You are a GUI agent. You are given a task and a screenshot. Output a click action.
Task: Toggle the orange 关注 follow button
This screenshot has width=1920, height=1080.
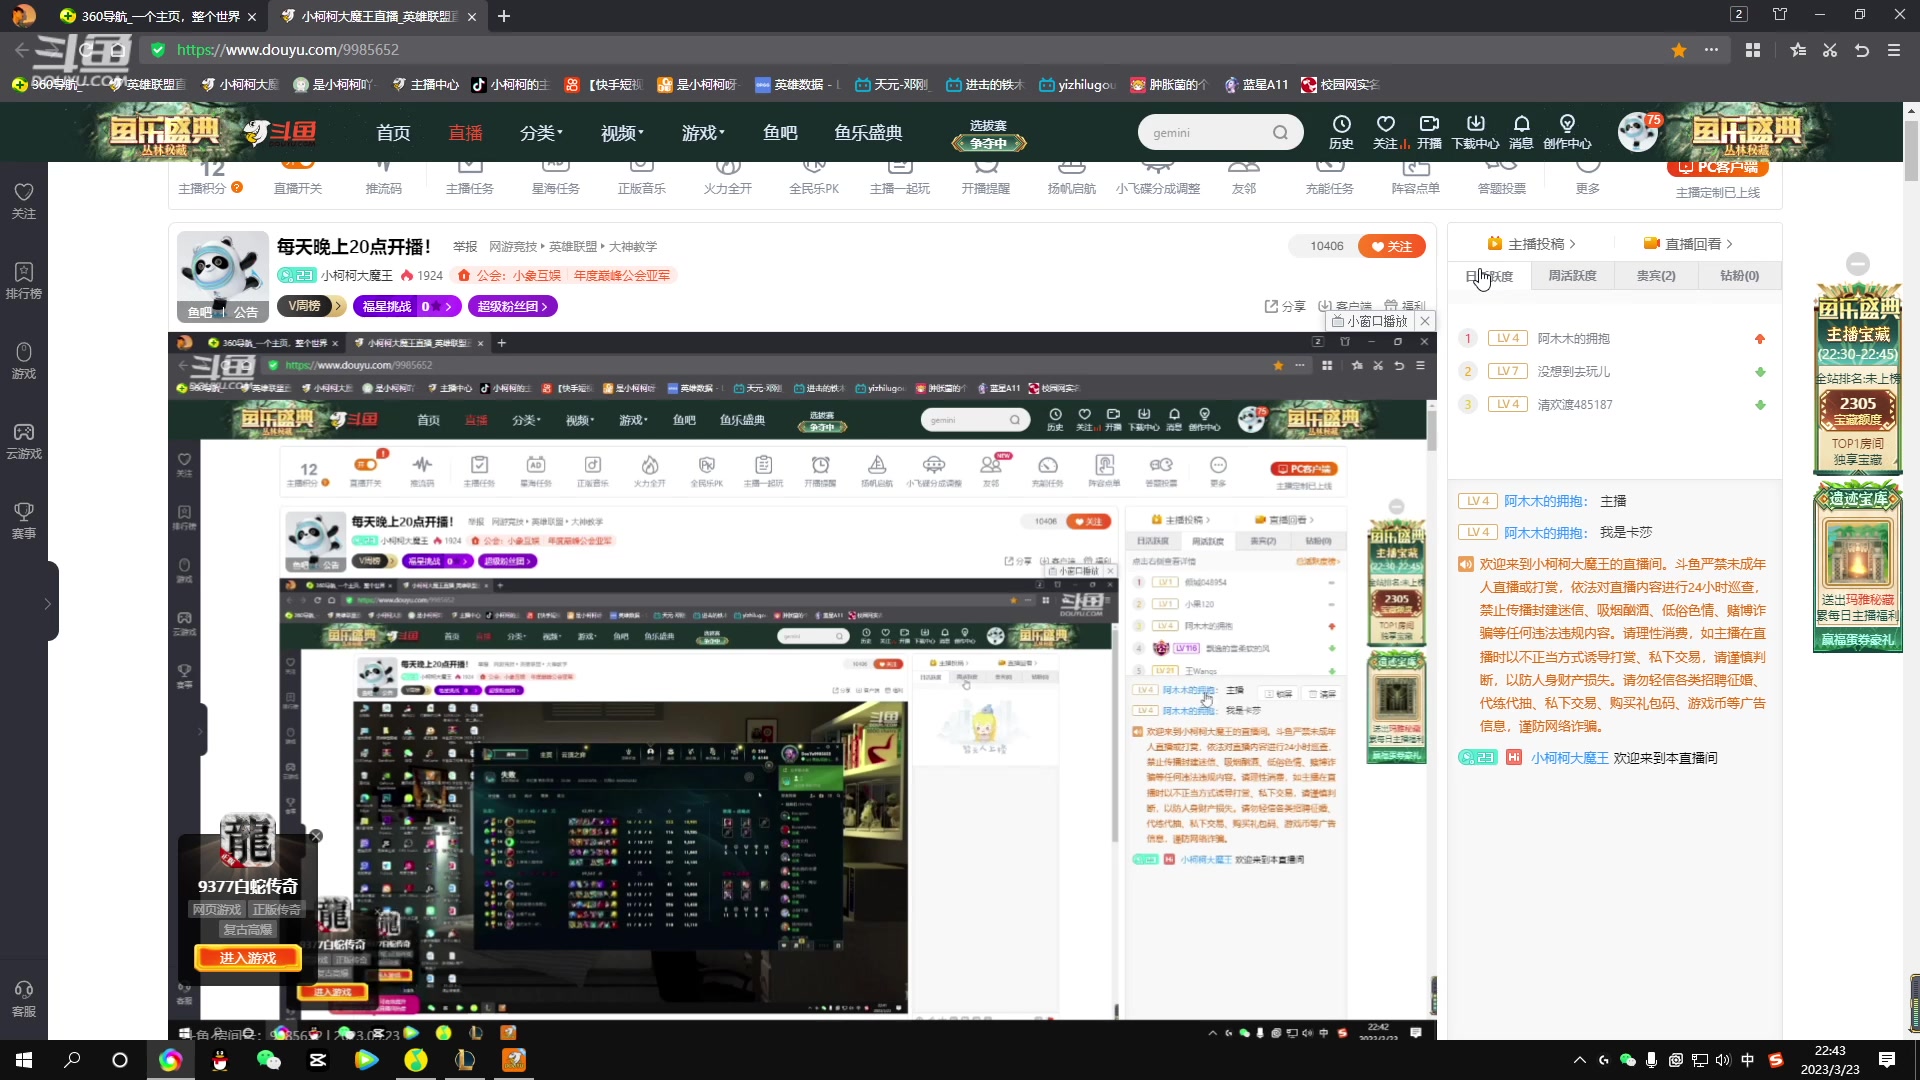1392,246
